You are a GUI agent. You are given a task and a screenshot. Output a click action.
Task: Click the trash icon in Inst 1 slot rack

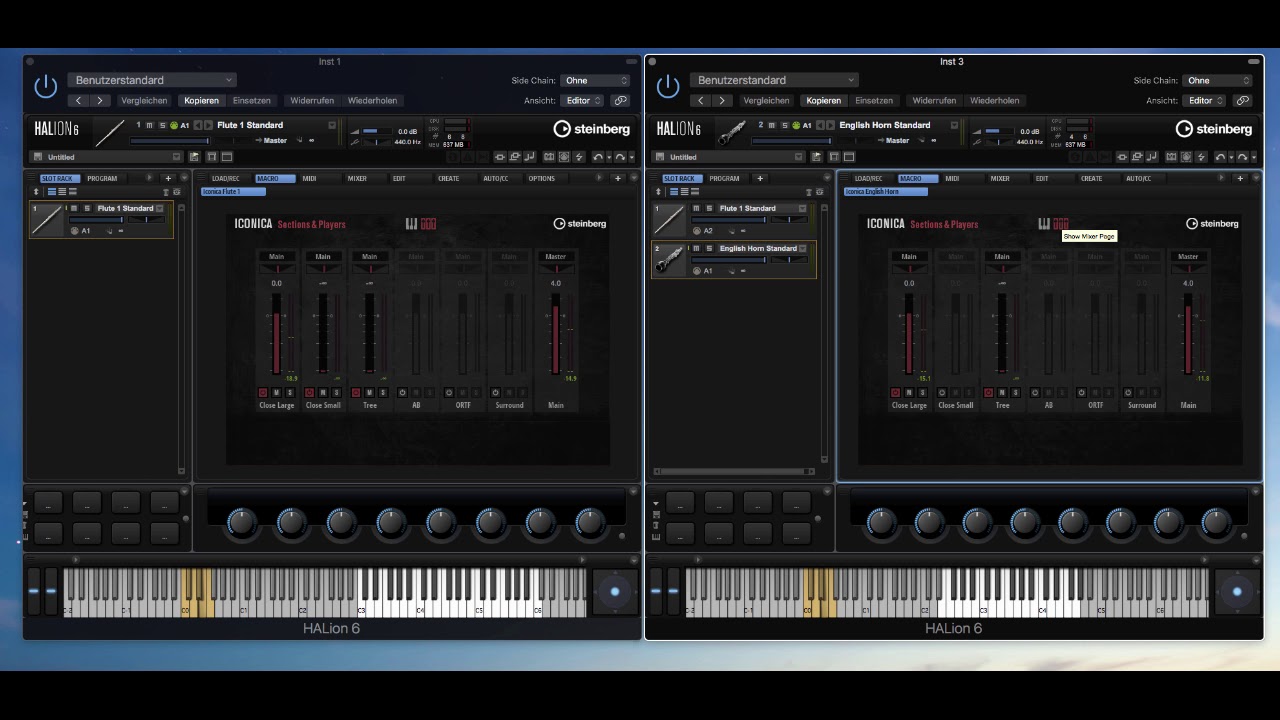tap(166, 192)
